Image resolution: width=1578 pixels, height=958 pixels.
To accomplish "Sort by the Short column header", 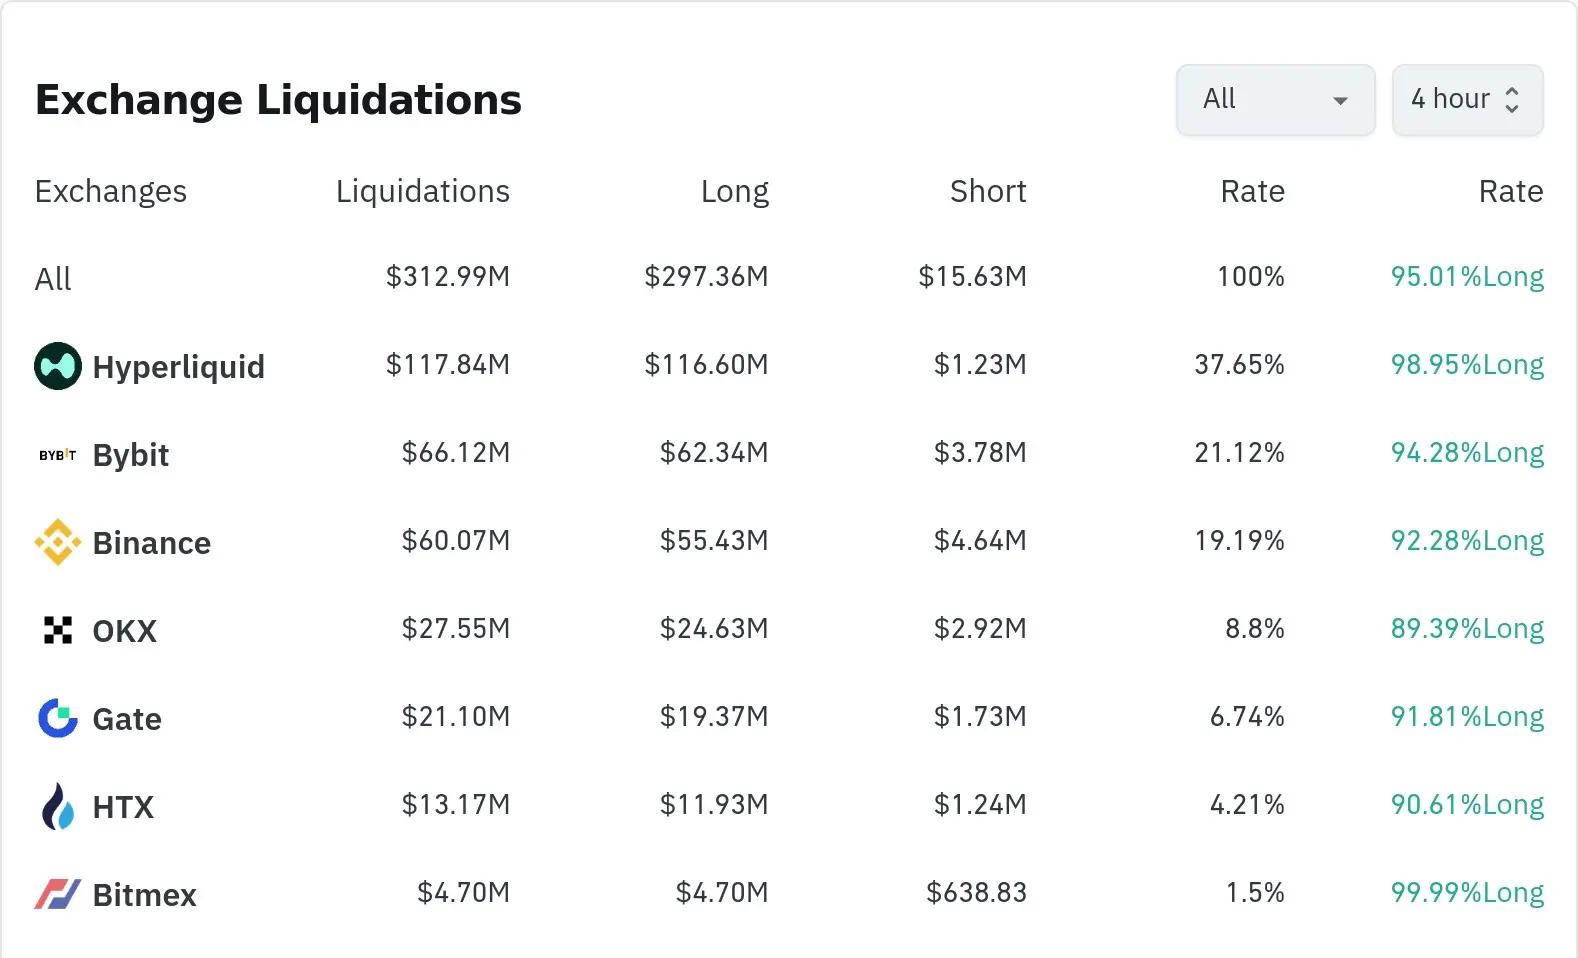I will [987, 191].
